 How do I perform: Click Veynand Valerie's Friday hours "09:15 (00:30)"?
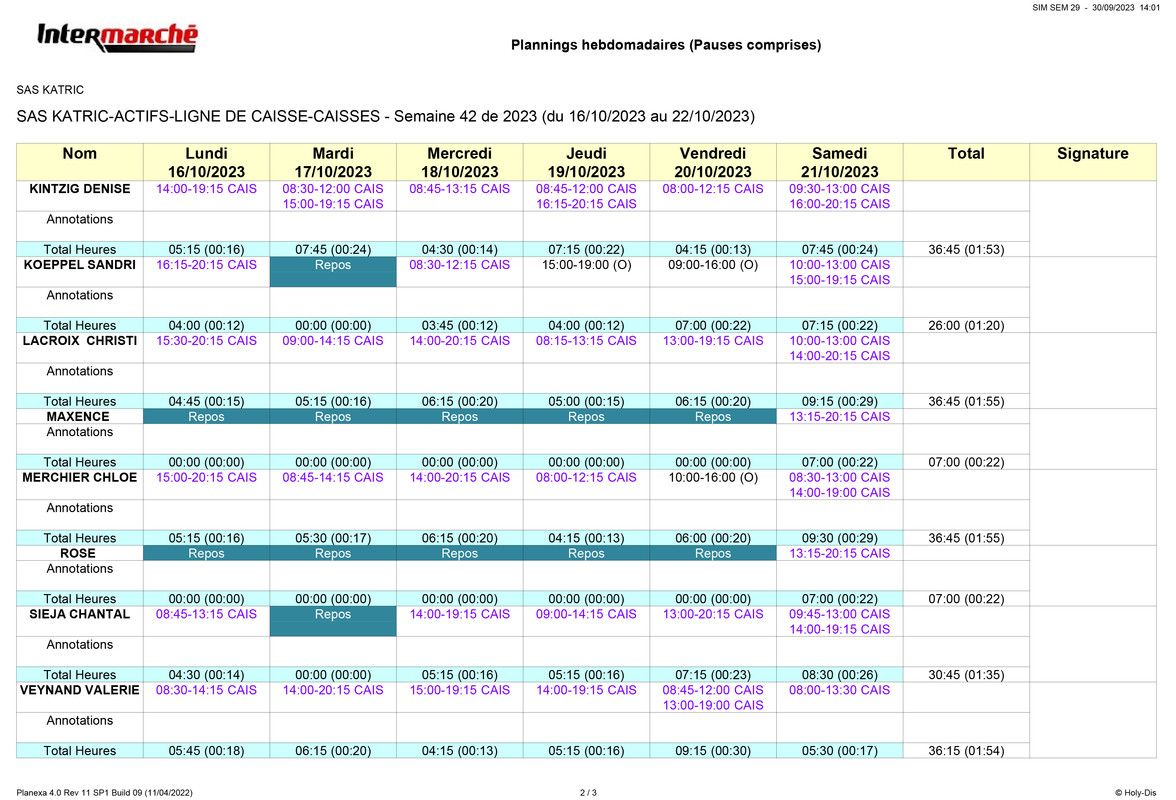[713, 751]
